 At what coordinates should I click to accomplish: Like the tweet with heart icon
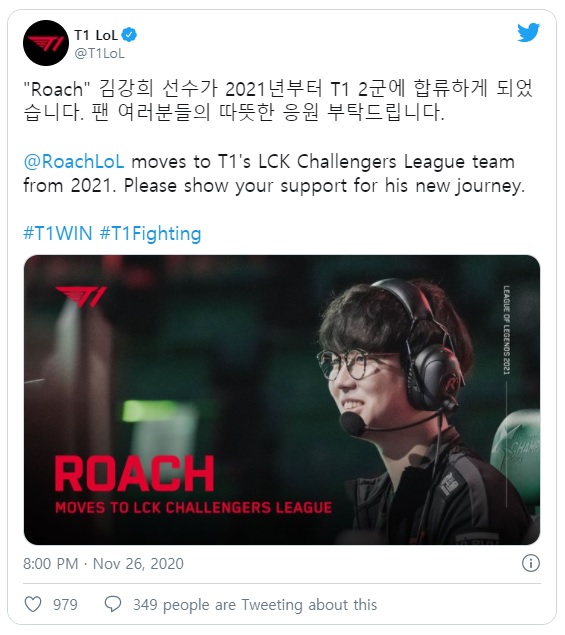point(33,604)
